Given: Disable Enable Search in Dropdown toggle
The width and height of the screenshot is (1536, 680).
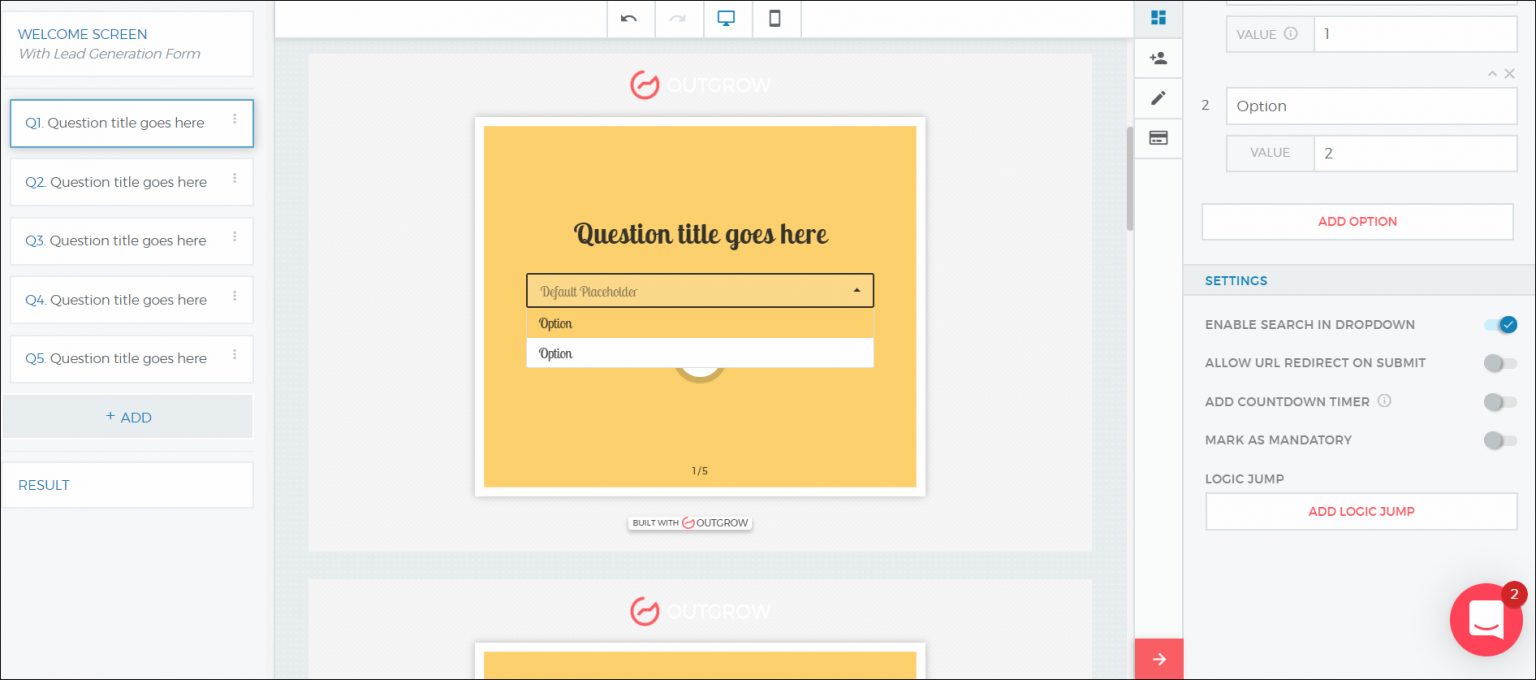Looking at the screenshot, I should tap(1500, 325).
